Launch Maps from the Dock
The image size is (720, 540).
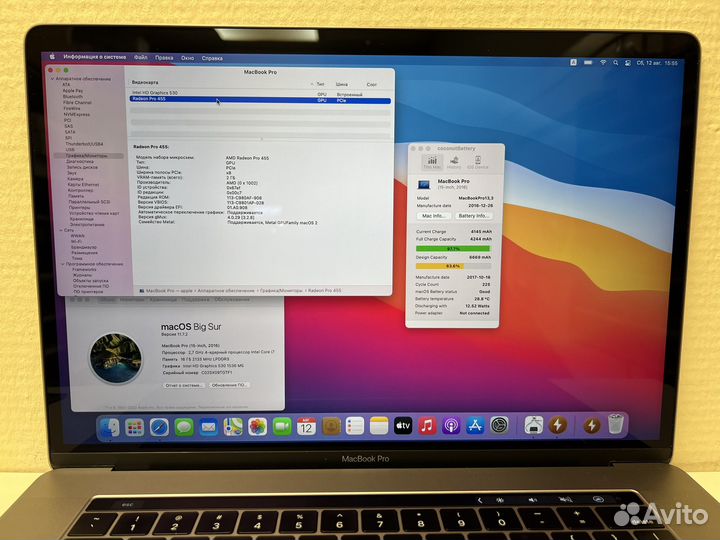pos(233,427)
